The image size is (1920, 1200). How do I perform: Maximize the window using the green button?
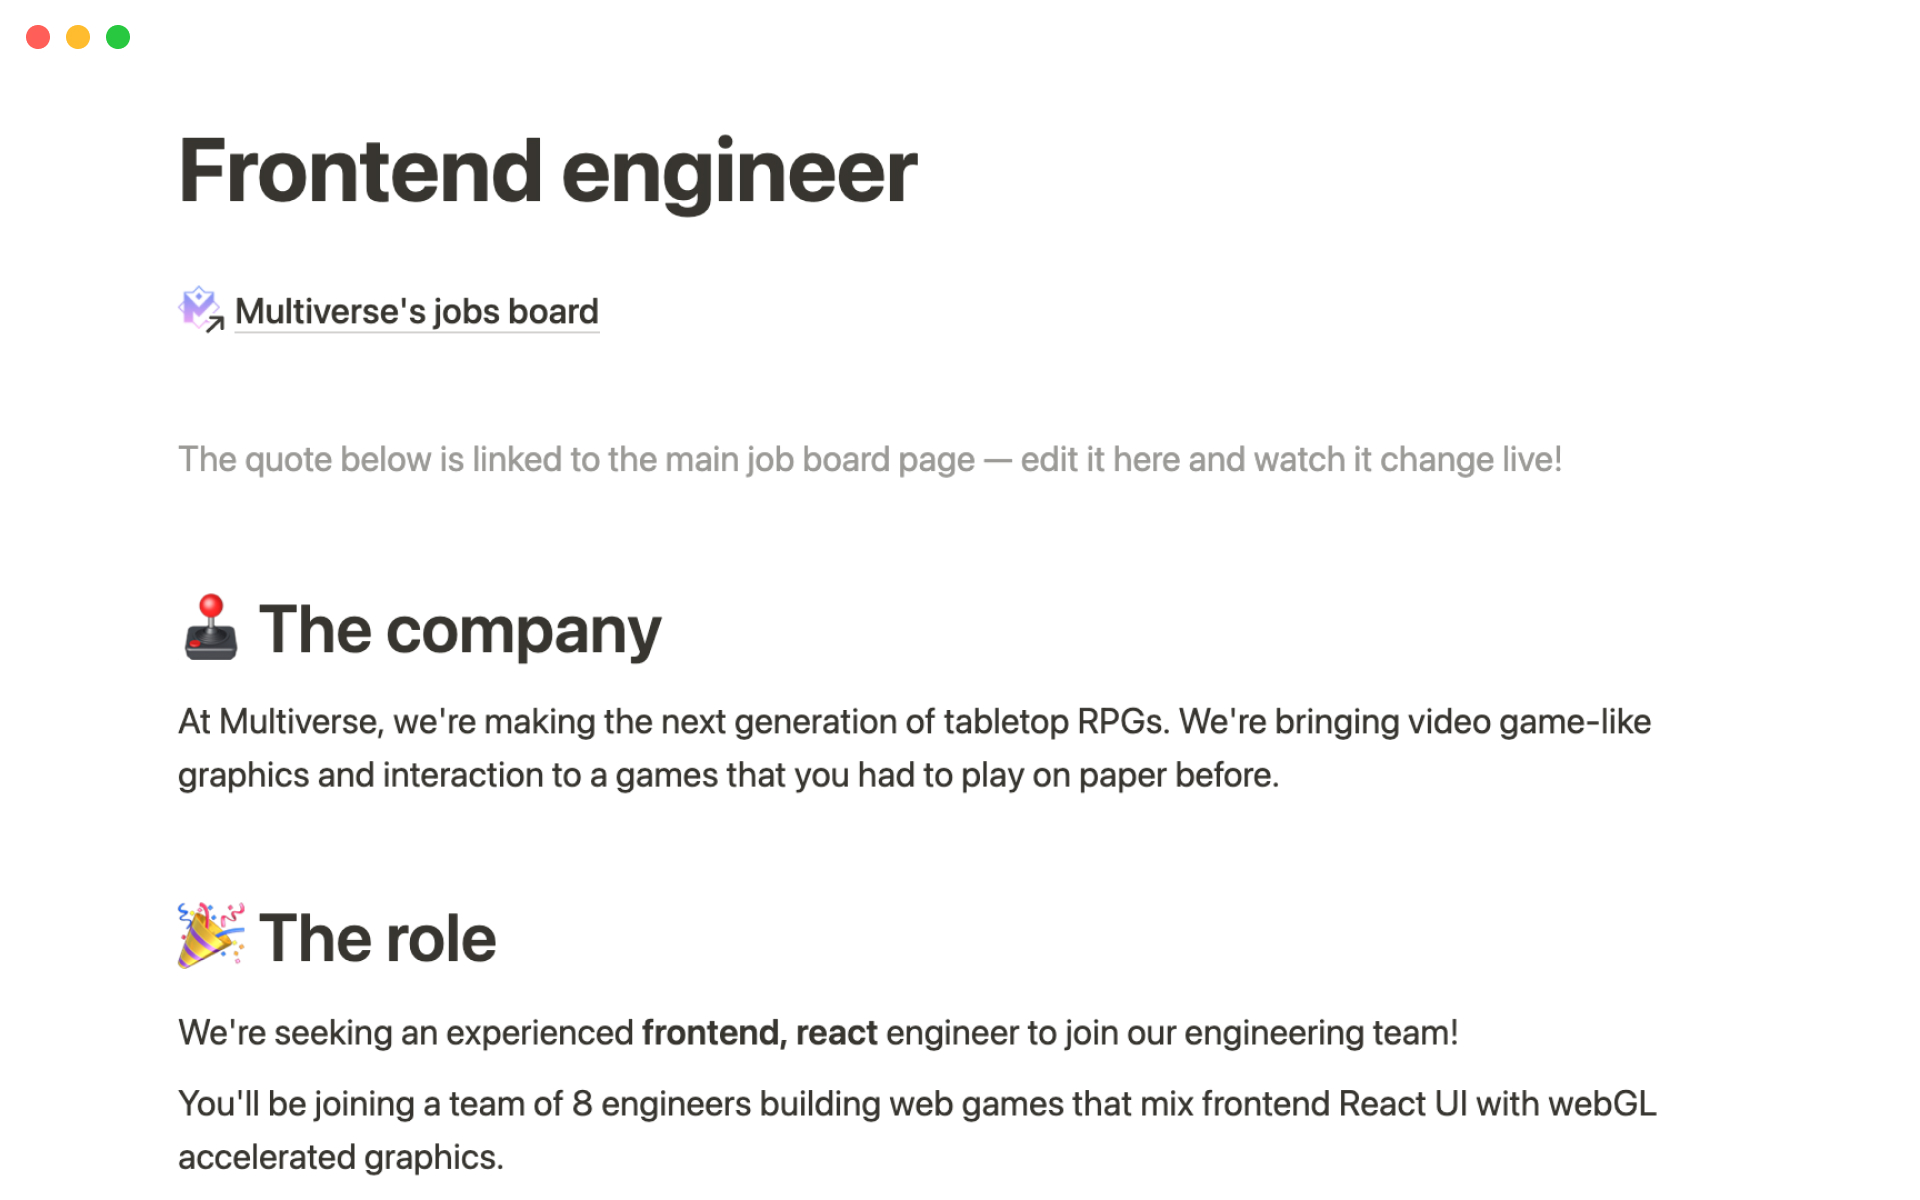118,37
